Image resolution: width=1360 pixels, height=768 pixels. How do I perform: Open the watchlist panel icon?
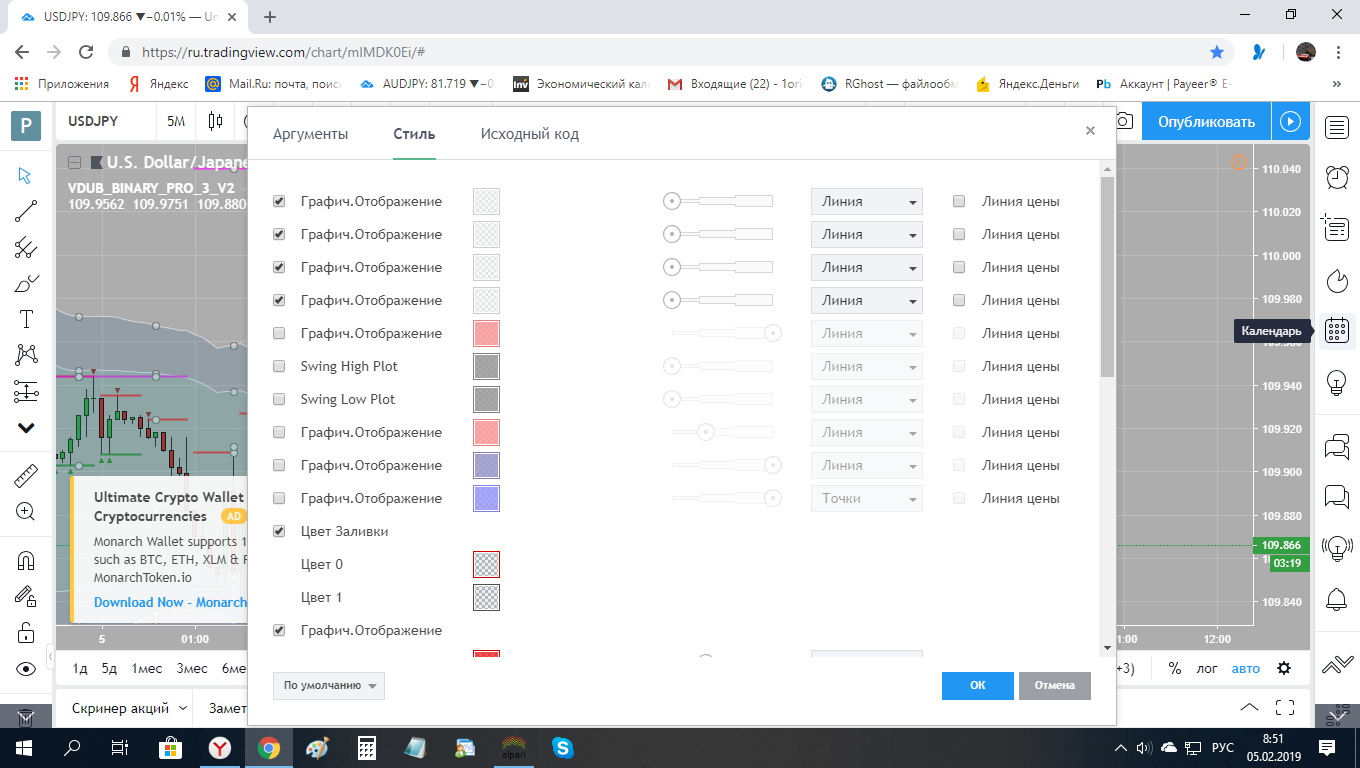point(1337,127)
